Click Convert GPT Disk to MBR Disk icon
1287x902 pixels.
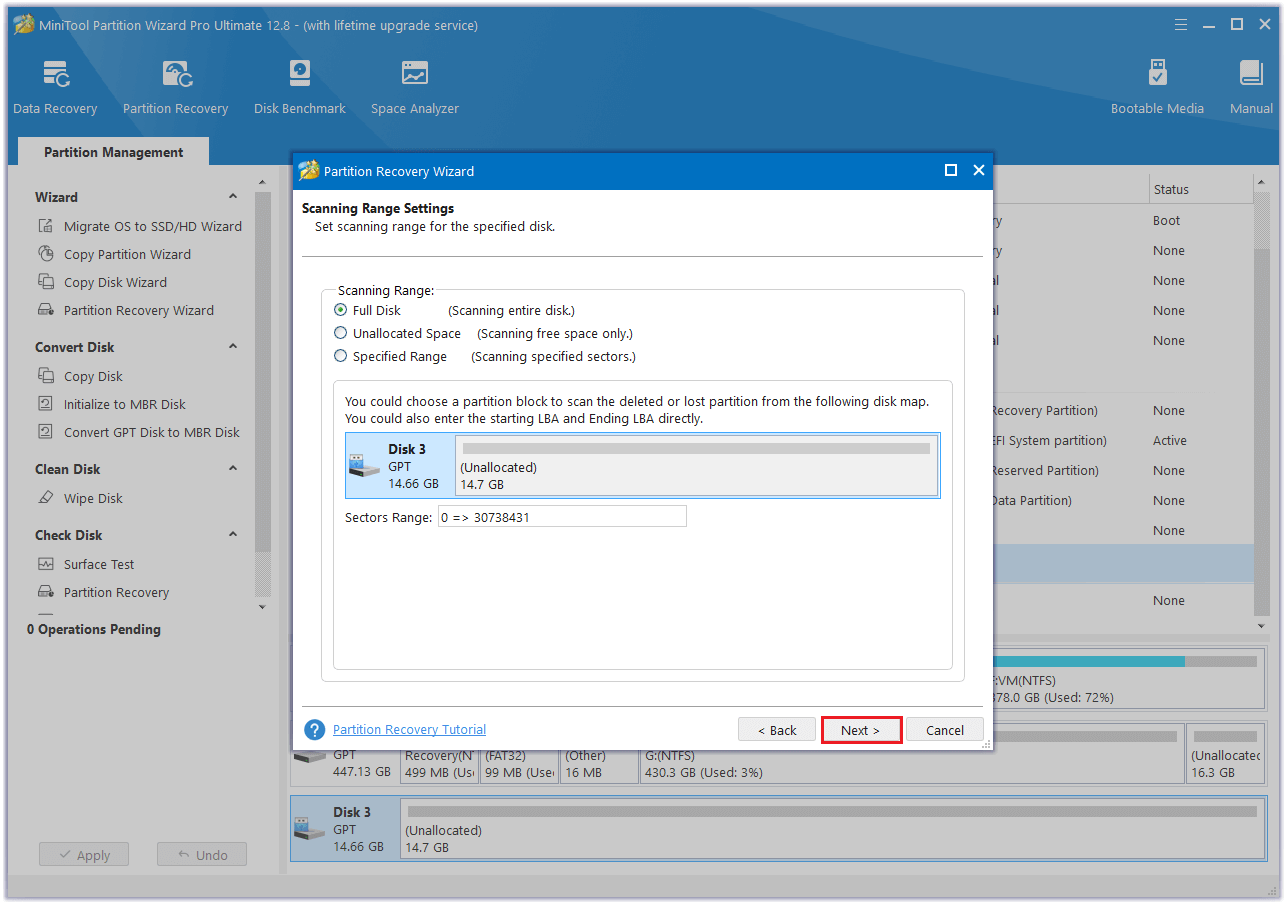pyautogui.click(x=46, y=432)
